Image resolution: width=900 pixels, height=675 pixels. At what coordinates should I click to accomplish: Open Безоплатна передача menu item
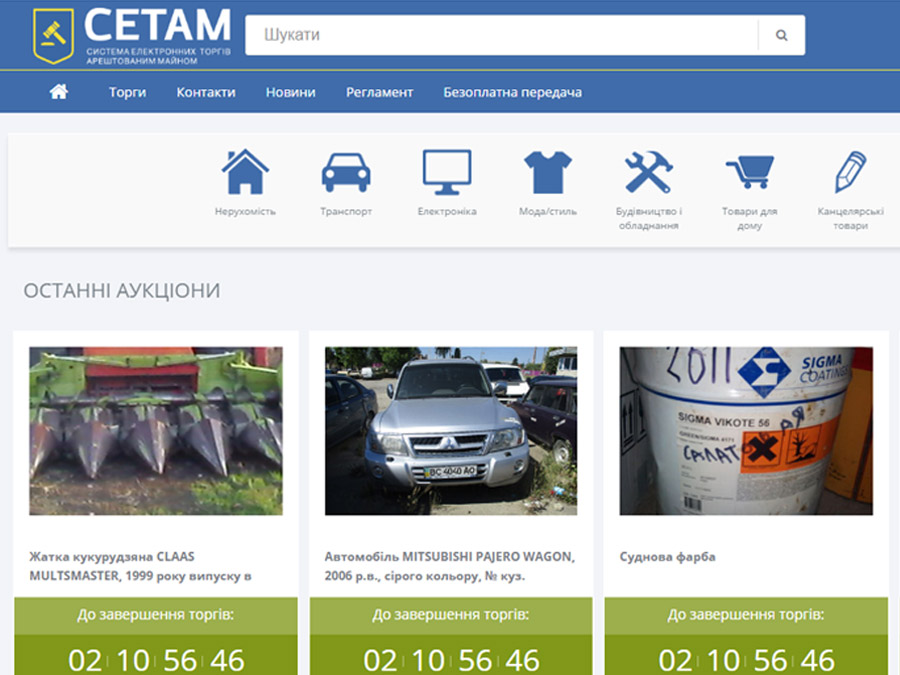[512, 92]
